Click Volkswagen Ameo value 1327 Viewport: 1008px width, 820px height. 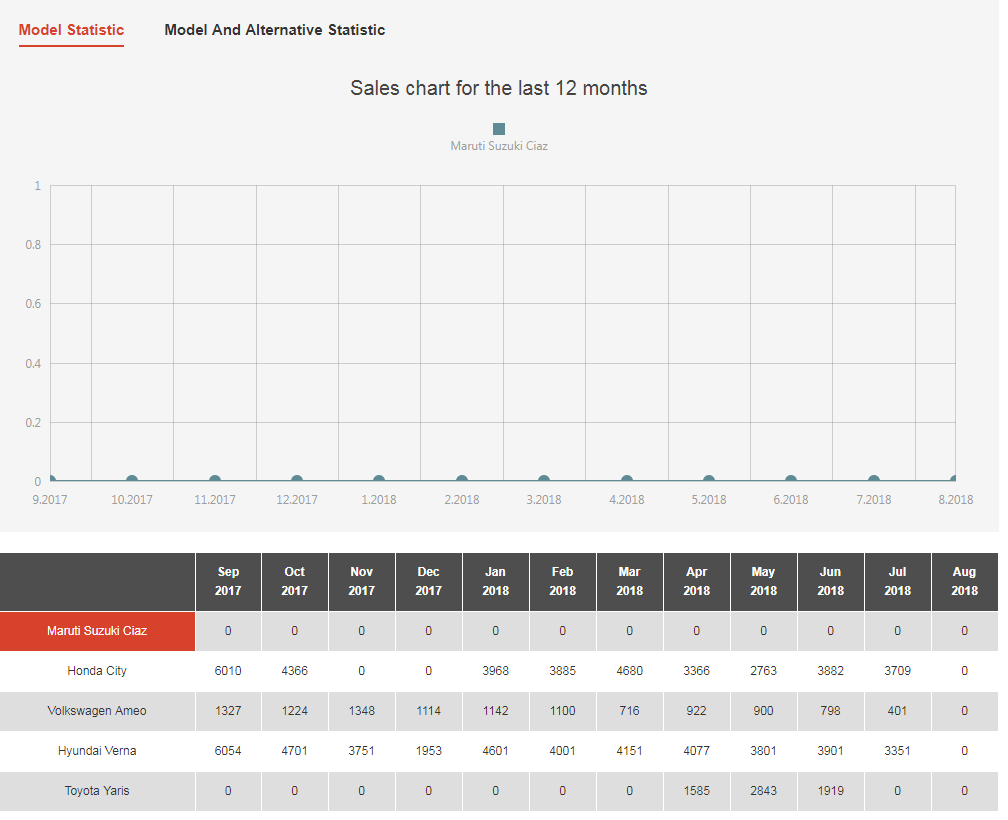pyautogui.click(x=228, y=711)
